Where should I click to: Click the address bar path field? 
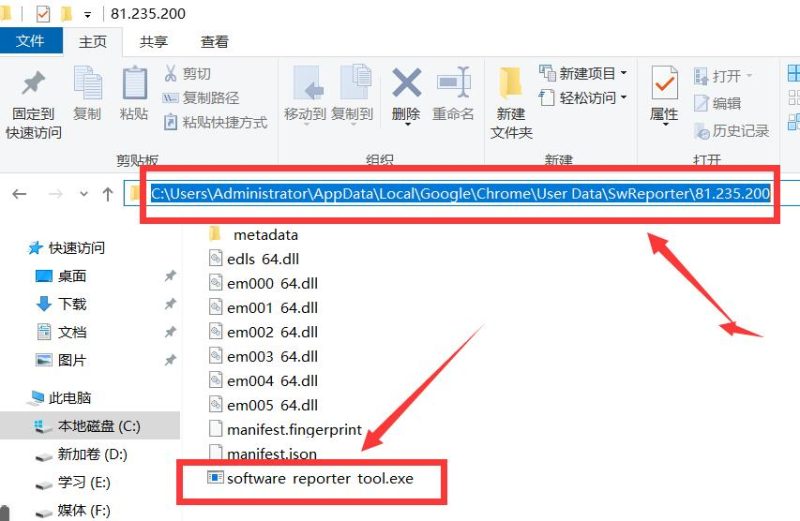[x=460, y=194]
